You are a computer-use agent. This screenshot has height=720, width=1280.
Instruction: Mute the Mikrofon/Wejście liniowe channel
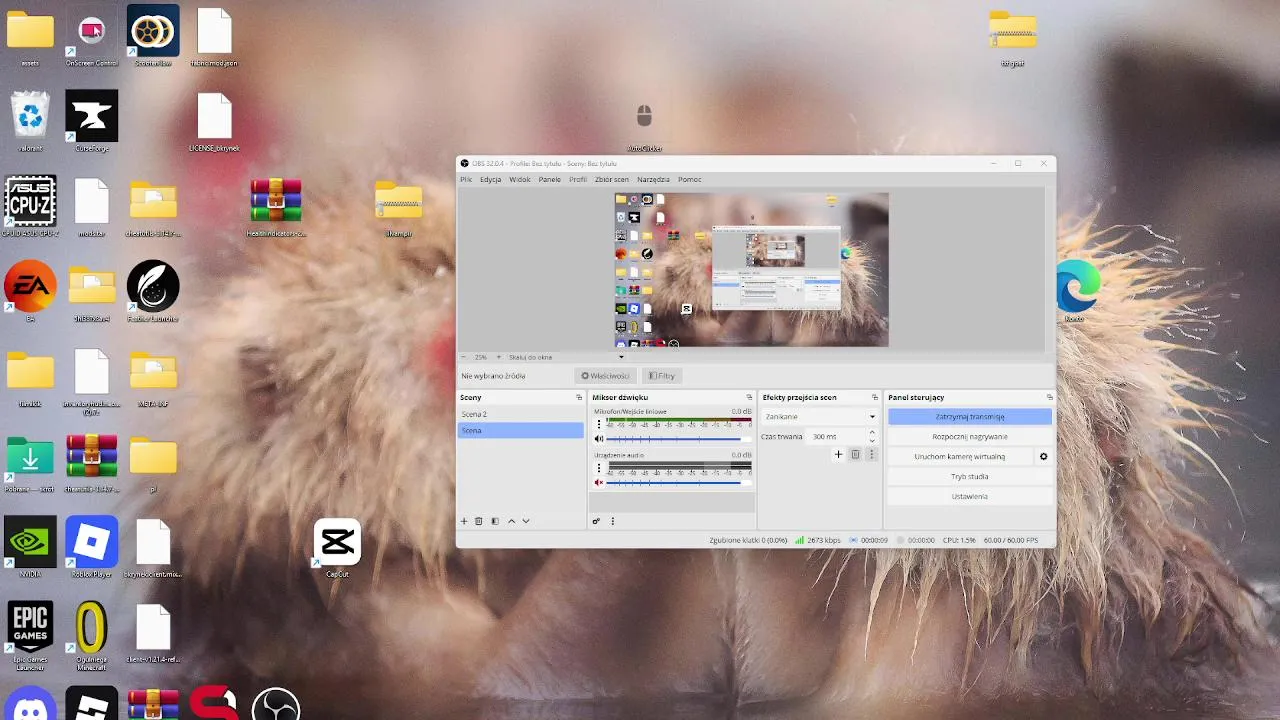[599, 439]
